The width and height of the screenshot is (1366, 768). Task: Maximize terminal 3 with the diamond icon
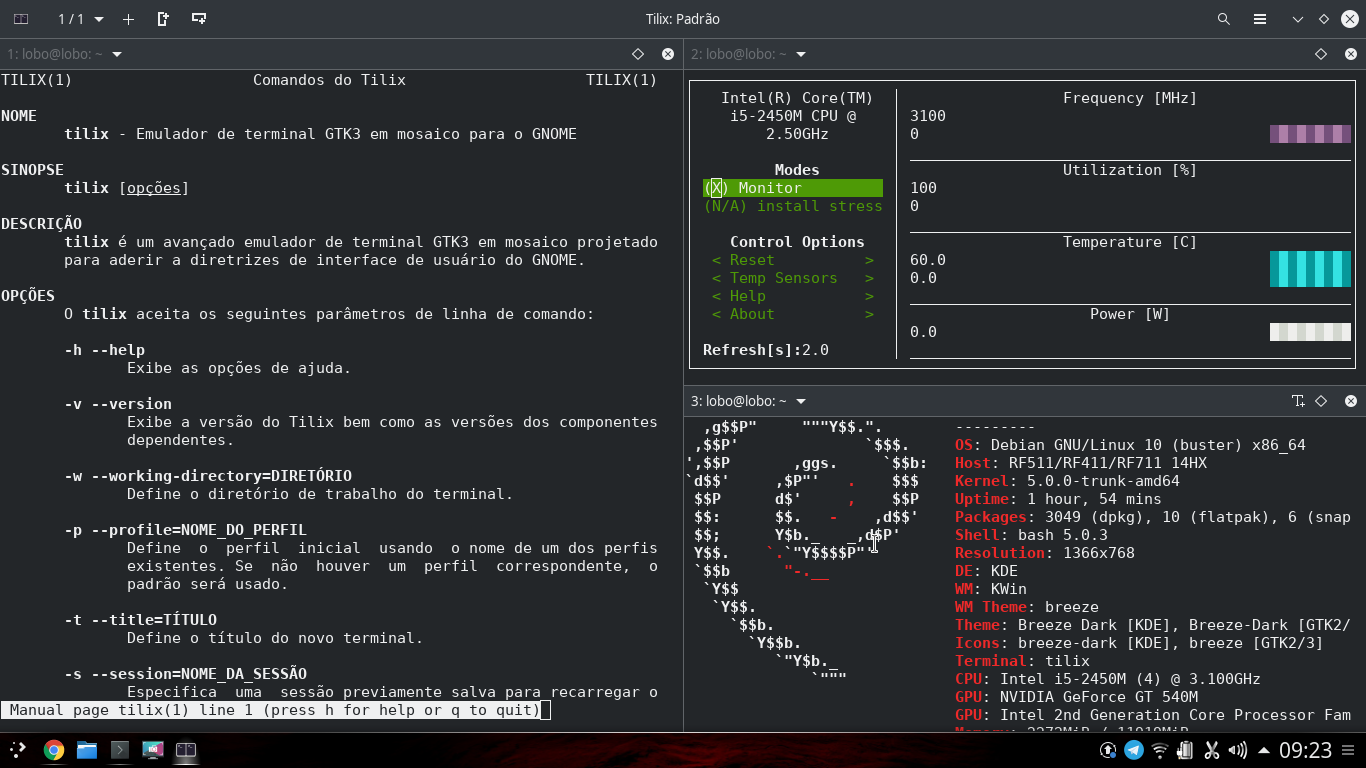coord(1321,400)
